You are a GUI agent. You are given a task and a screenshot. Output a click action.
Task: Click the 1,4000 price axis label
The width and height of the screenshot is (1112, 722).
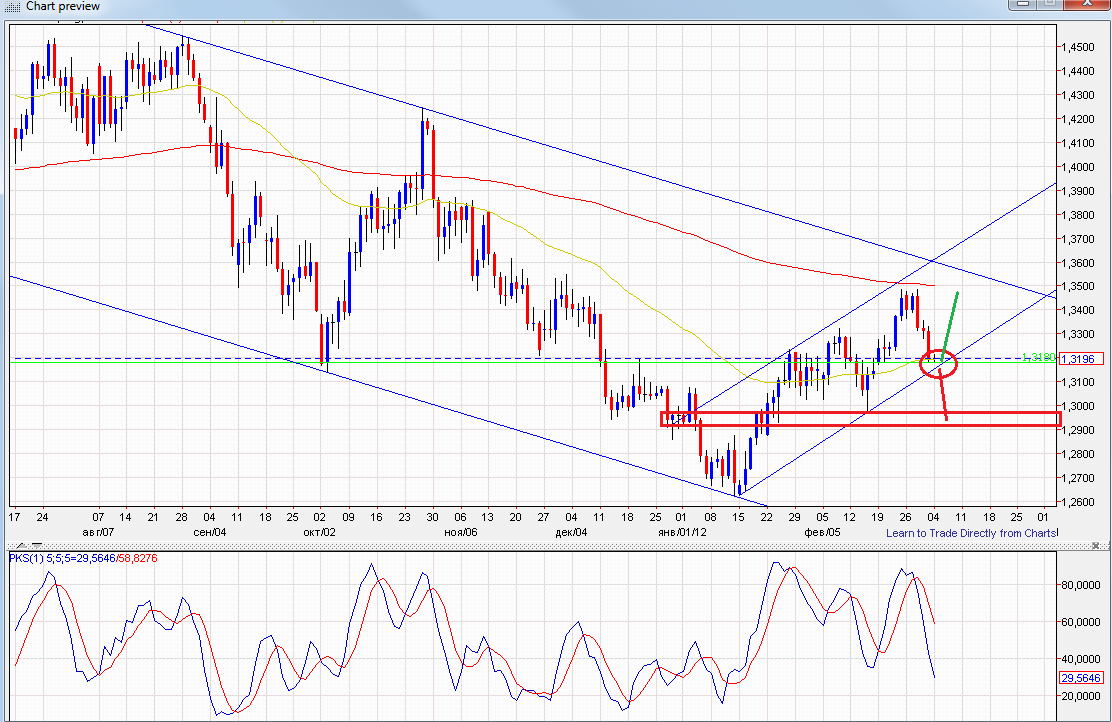tap(1078, 167)
